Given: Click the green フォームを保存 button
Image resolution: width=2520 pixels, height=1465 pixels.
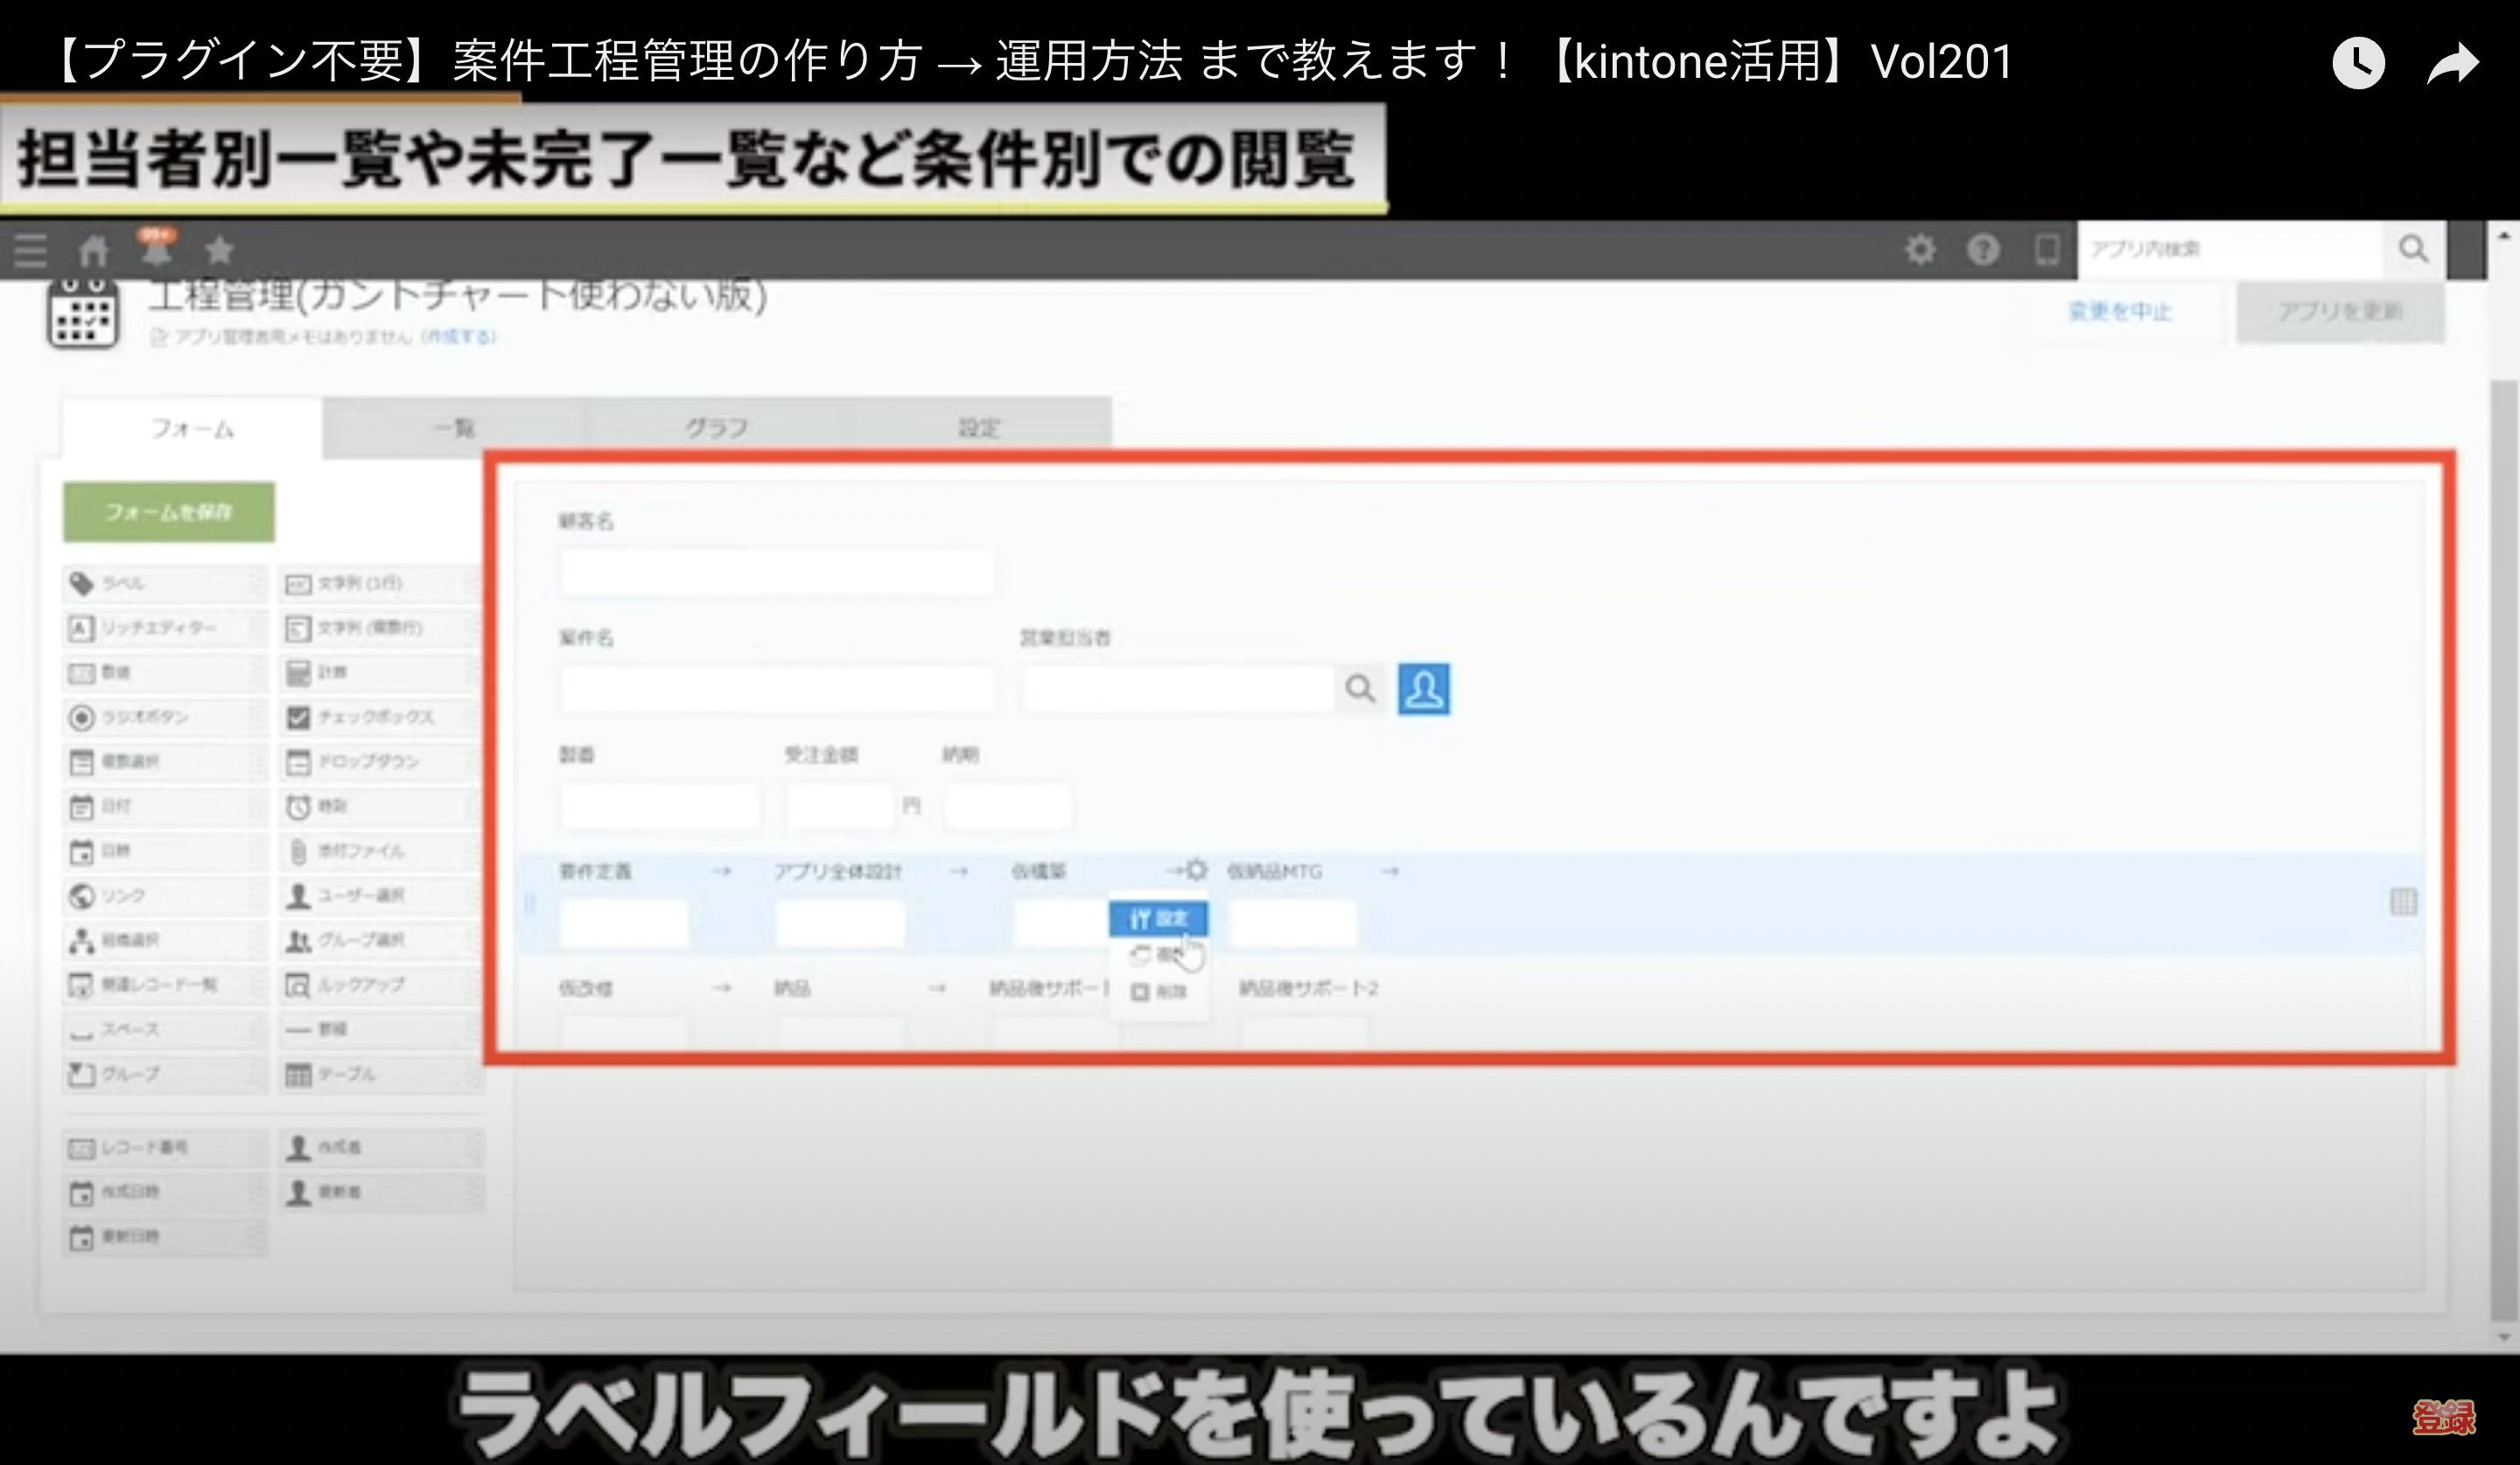Looking at the screenshot, I should click(x=169, y=512).
